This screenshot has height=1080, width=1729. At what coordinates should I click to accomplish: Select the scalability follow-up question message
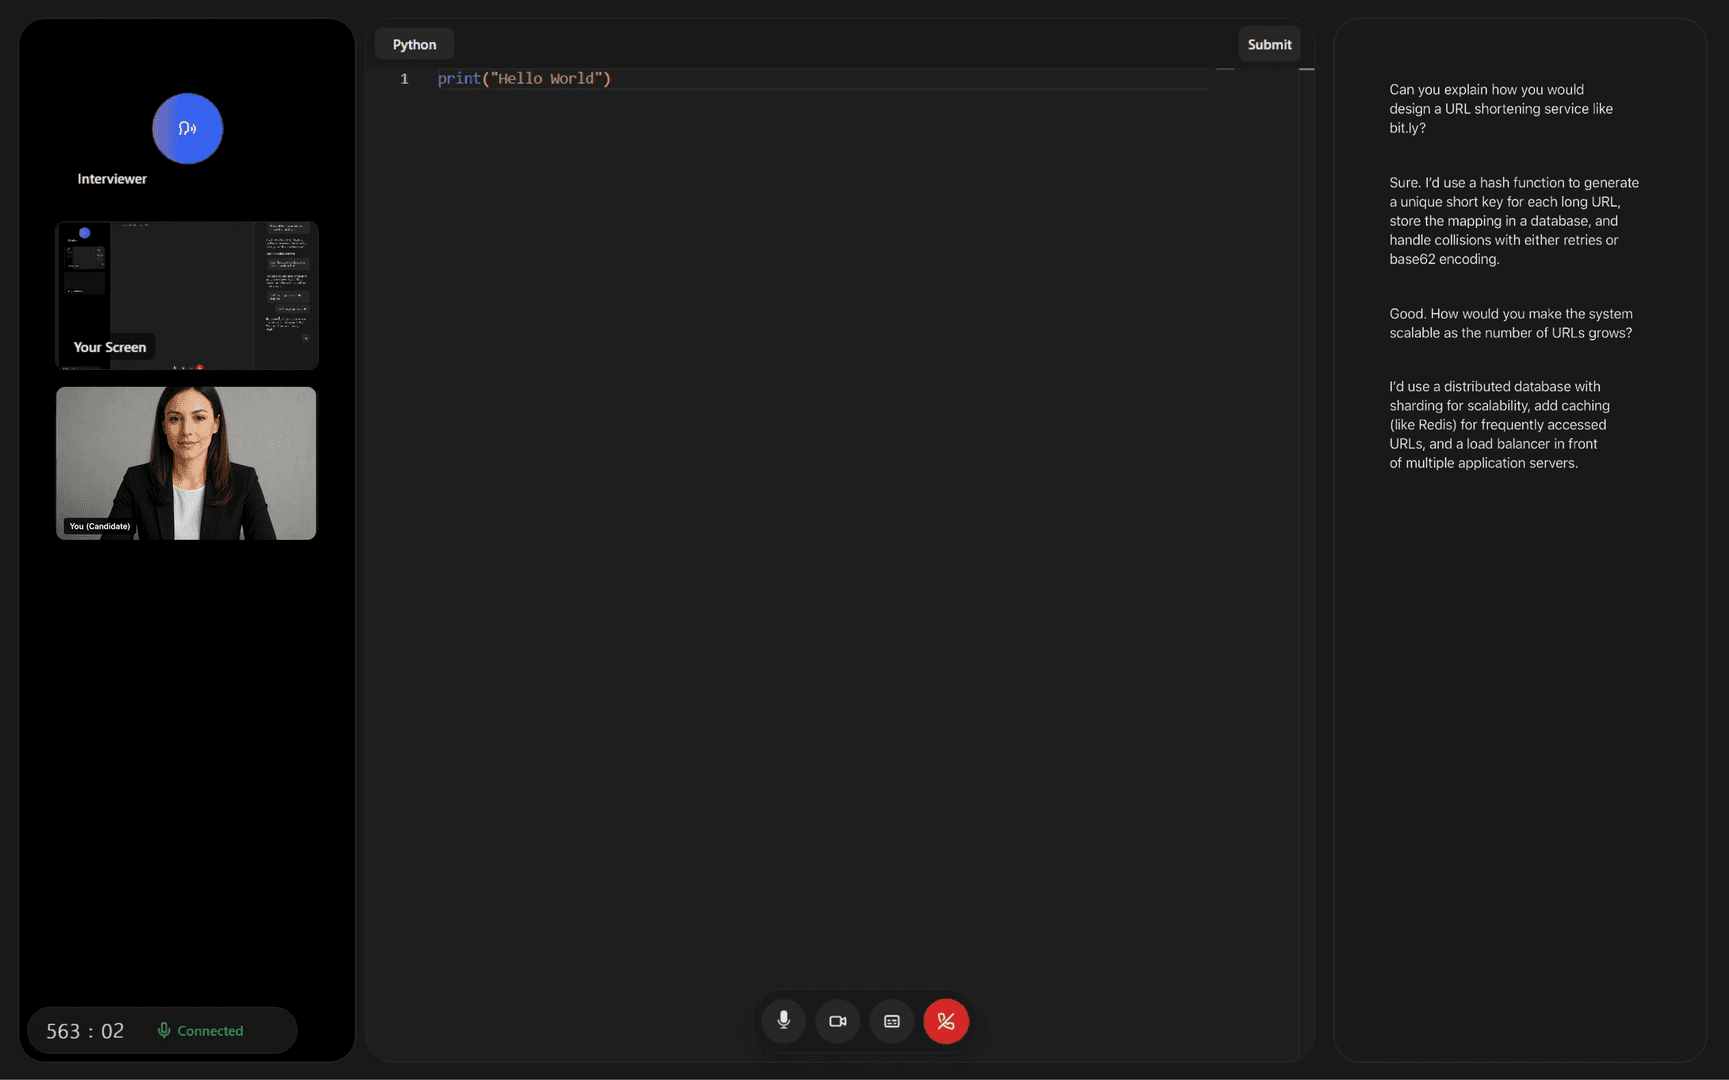click(1510, 323)
